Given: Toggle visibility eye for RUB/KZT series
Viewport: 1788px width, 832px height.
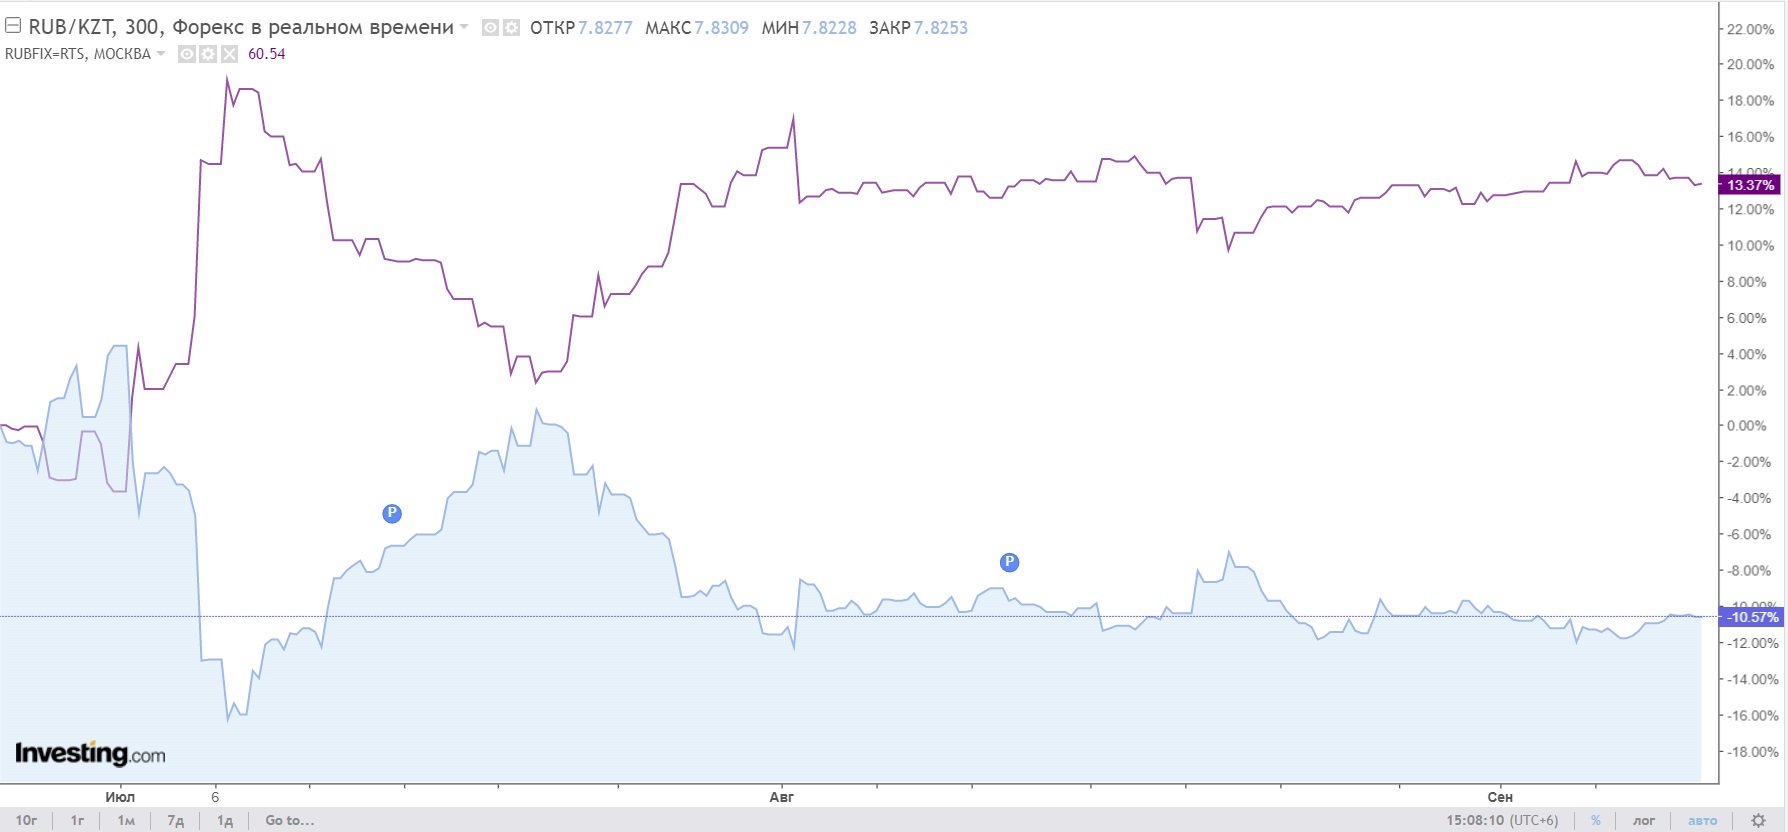Looking at the screenshot, I should [490, 28].
